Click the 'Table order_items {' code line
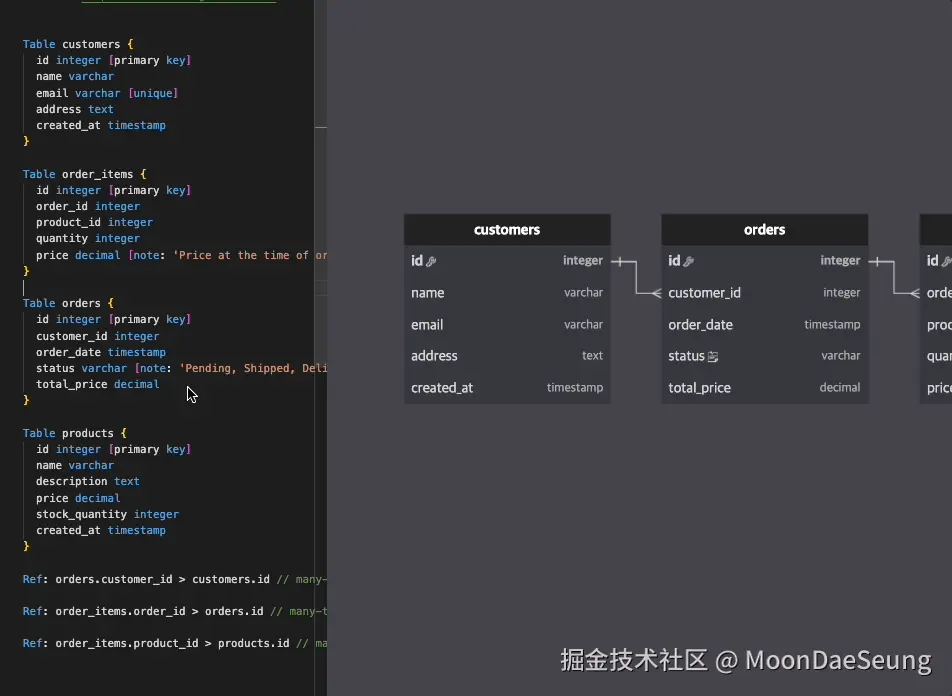Image resolution: width=952 pixels, height=696 pixels. tap(84, 174)
